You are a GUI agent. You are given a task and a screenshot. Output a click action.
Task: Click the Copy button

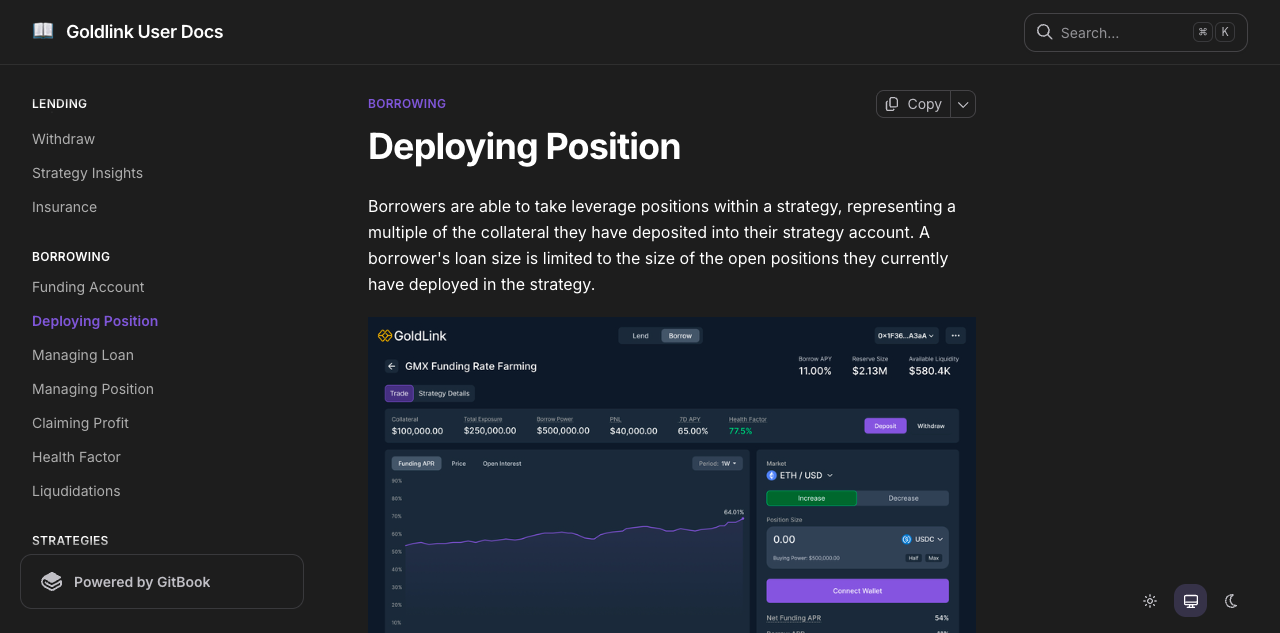tap(913, 104)
